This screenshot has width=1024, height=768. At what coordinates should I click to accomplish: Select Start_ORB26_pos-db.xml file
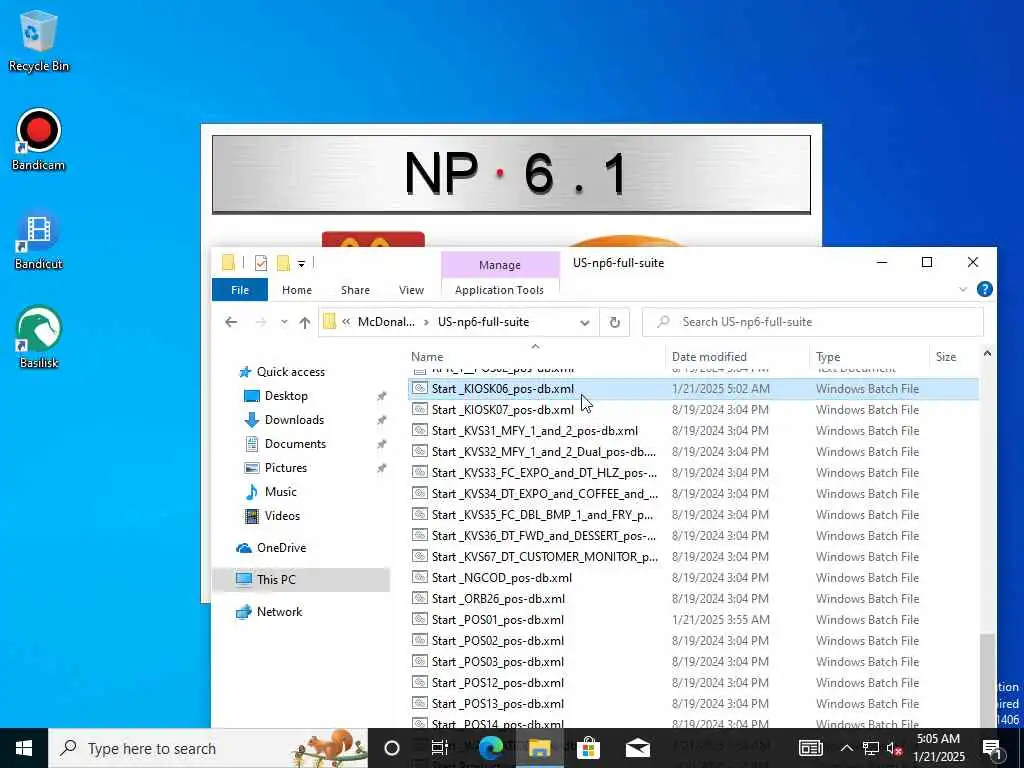694,598
